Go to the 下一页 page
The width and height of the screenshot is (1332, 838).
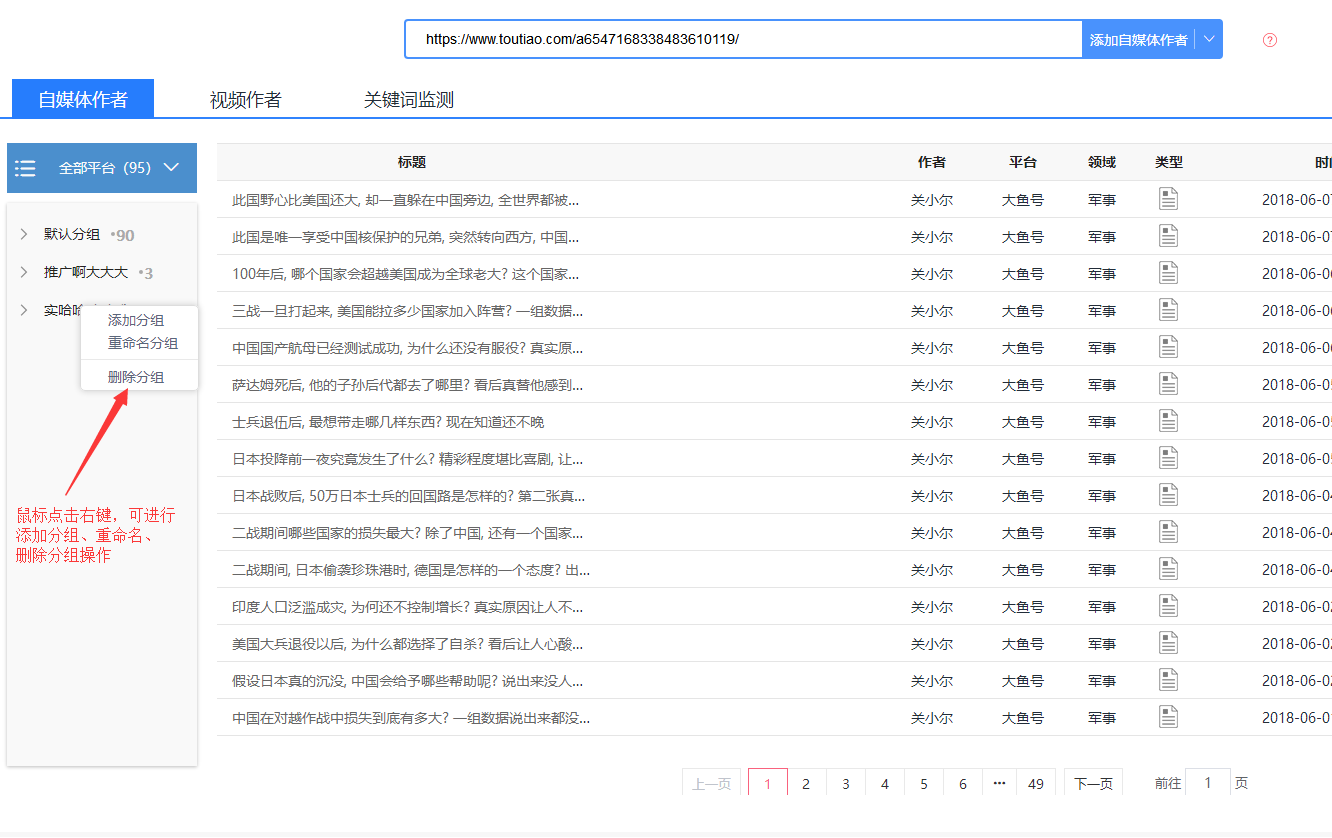[1093, 784]
